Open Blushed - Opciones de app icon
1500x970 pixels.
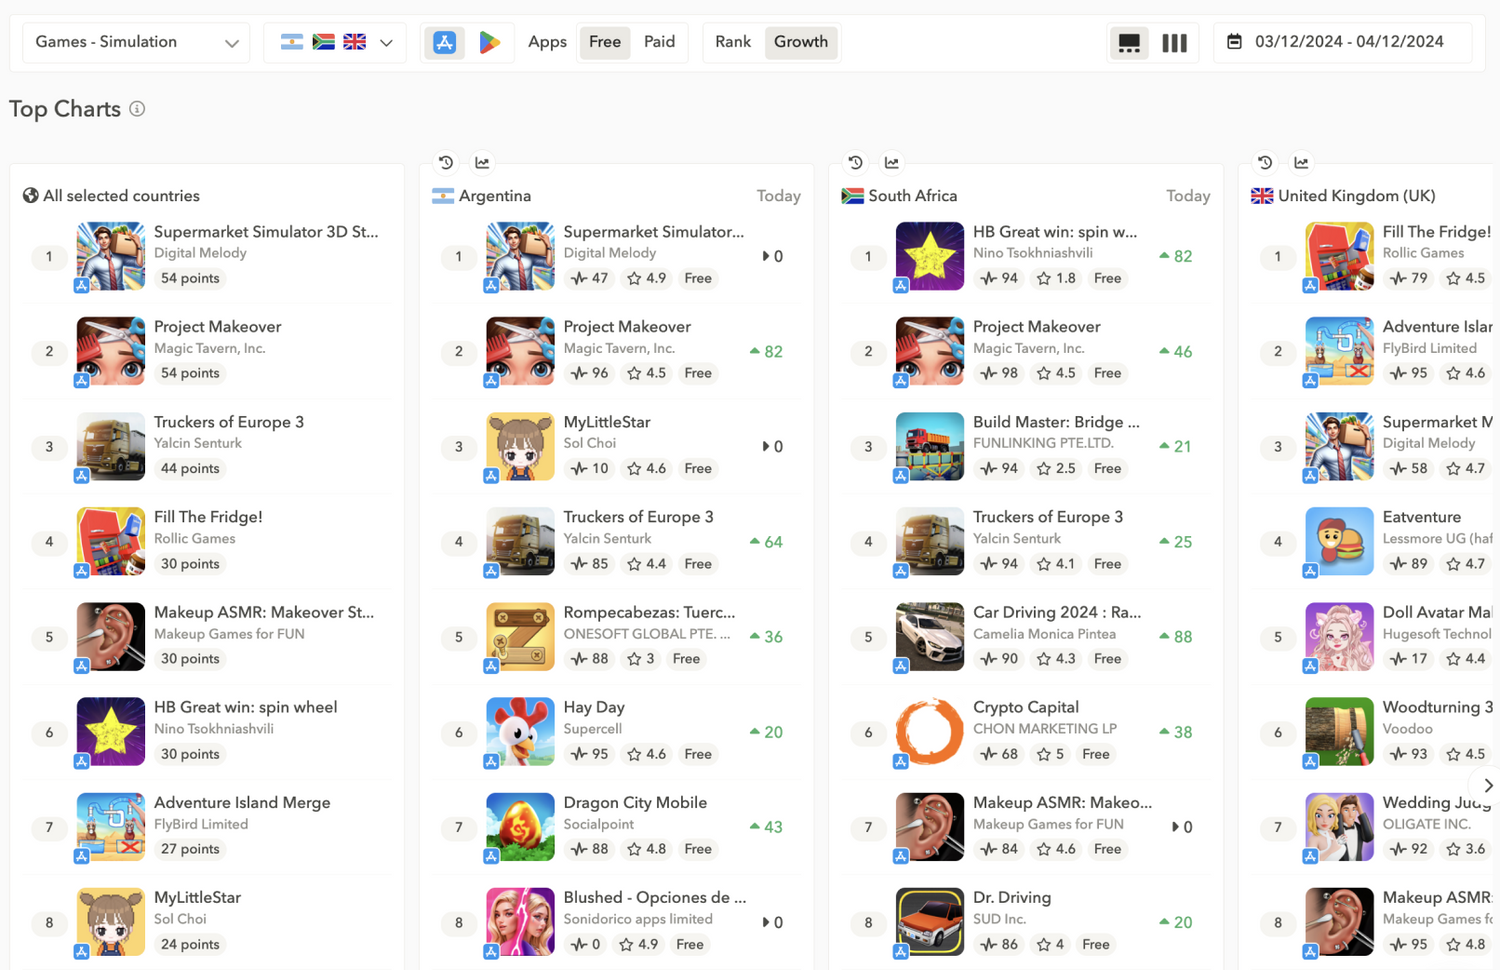point(520,922)
